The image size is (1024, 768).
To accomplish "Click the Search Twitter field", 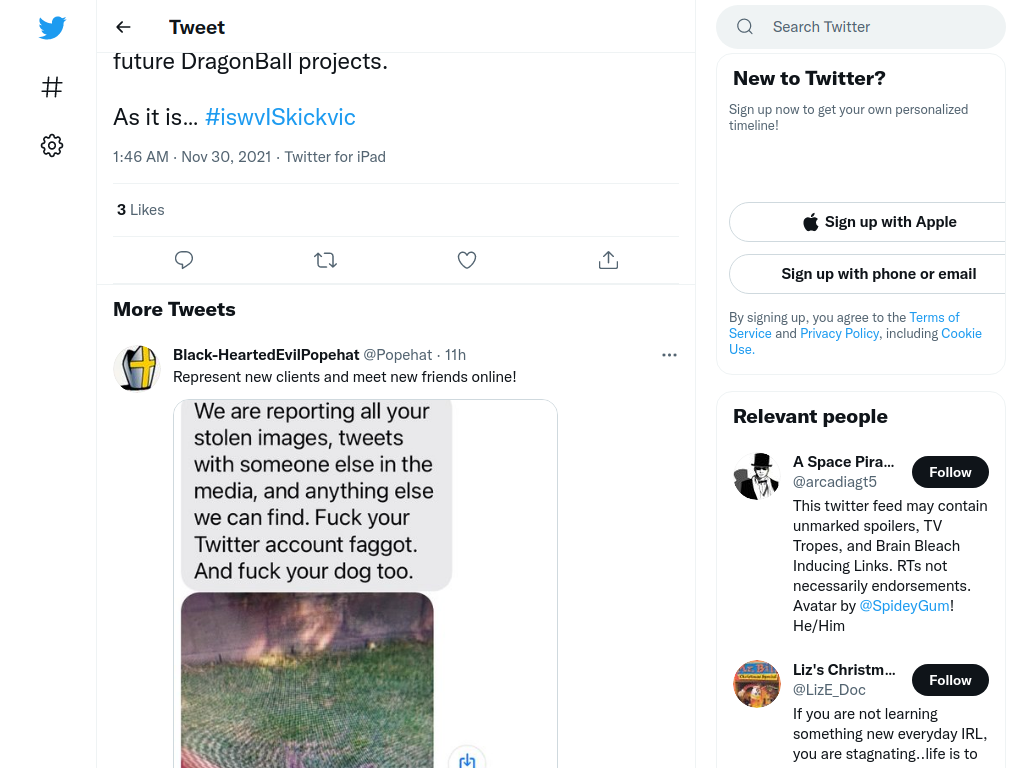I will point(861,27).
